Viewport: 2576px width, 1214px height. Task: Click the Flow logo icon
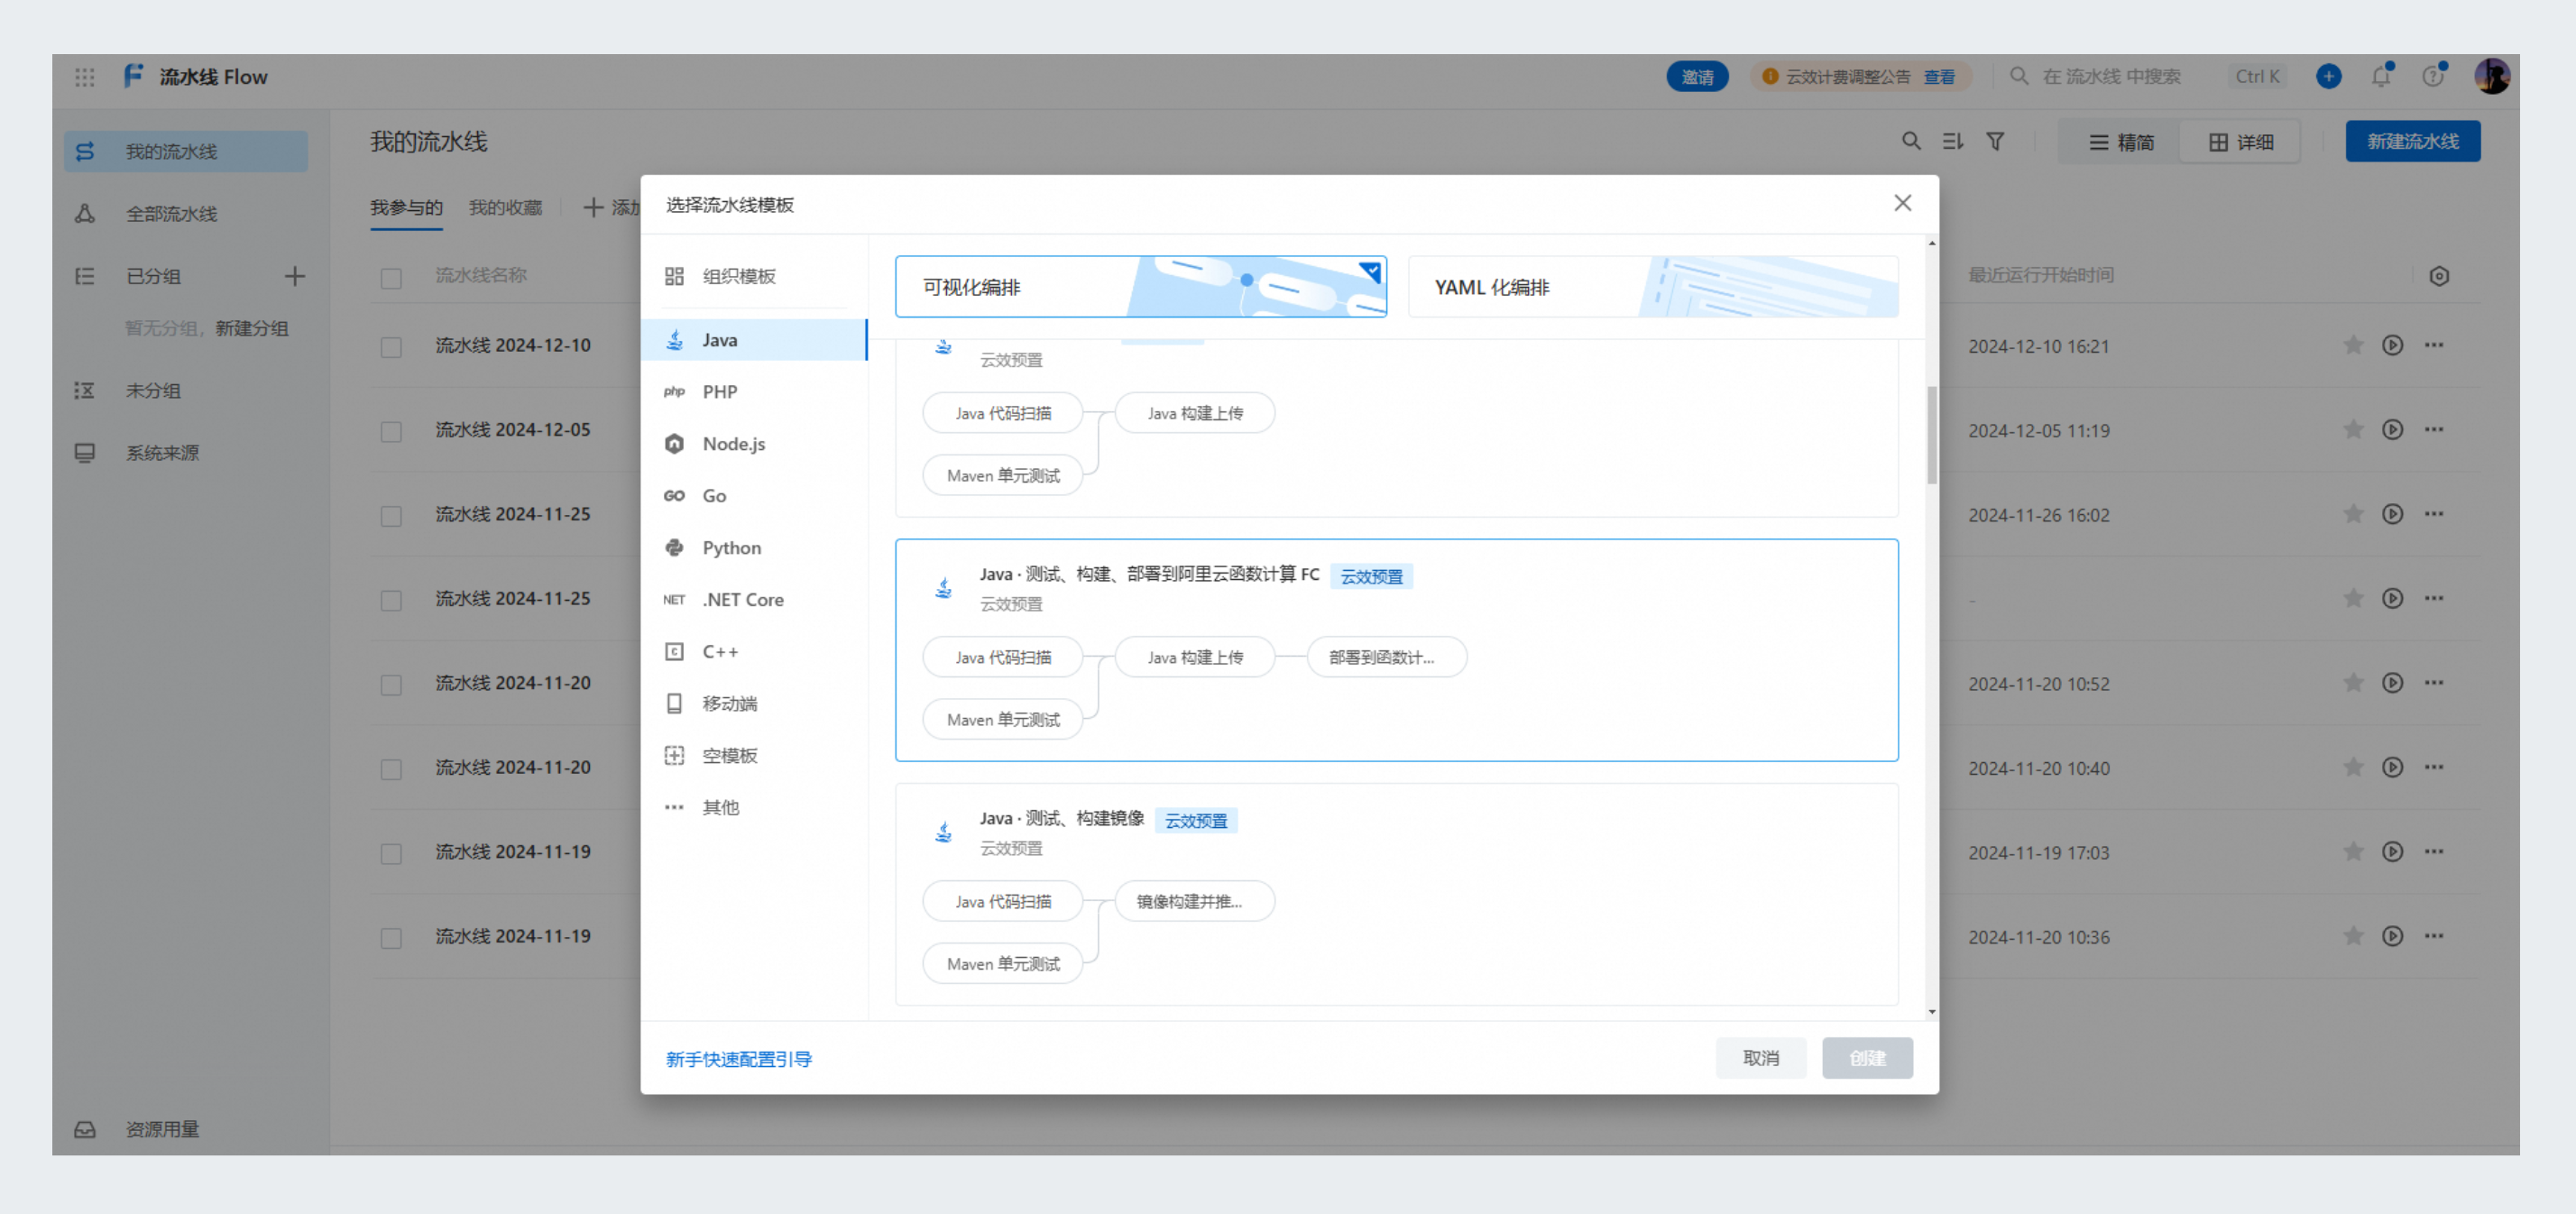[134, 76]
